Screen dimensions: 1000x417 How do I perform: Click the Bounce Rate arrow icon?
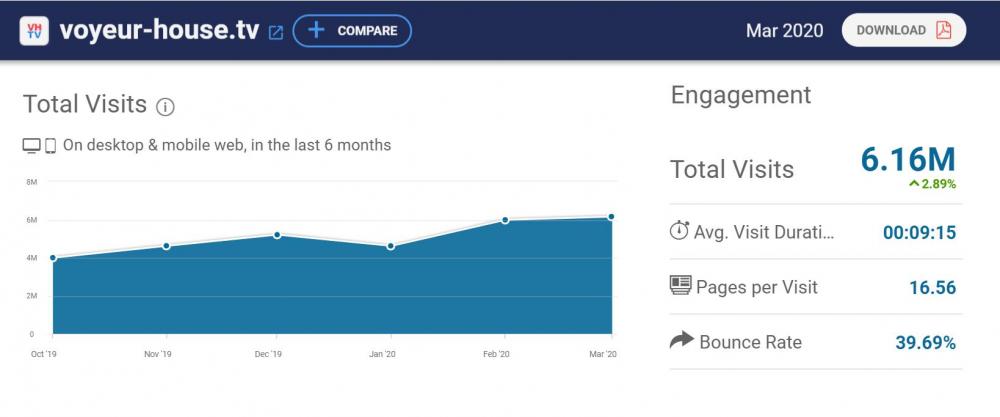point(680,341)
